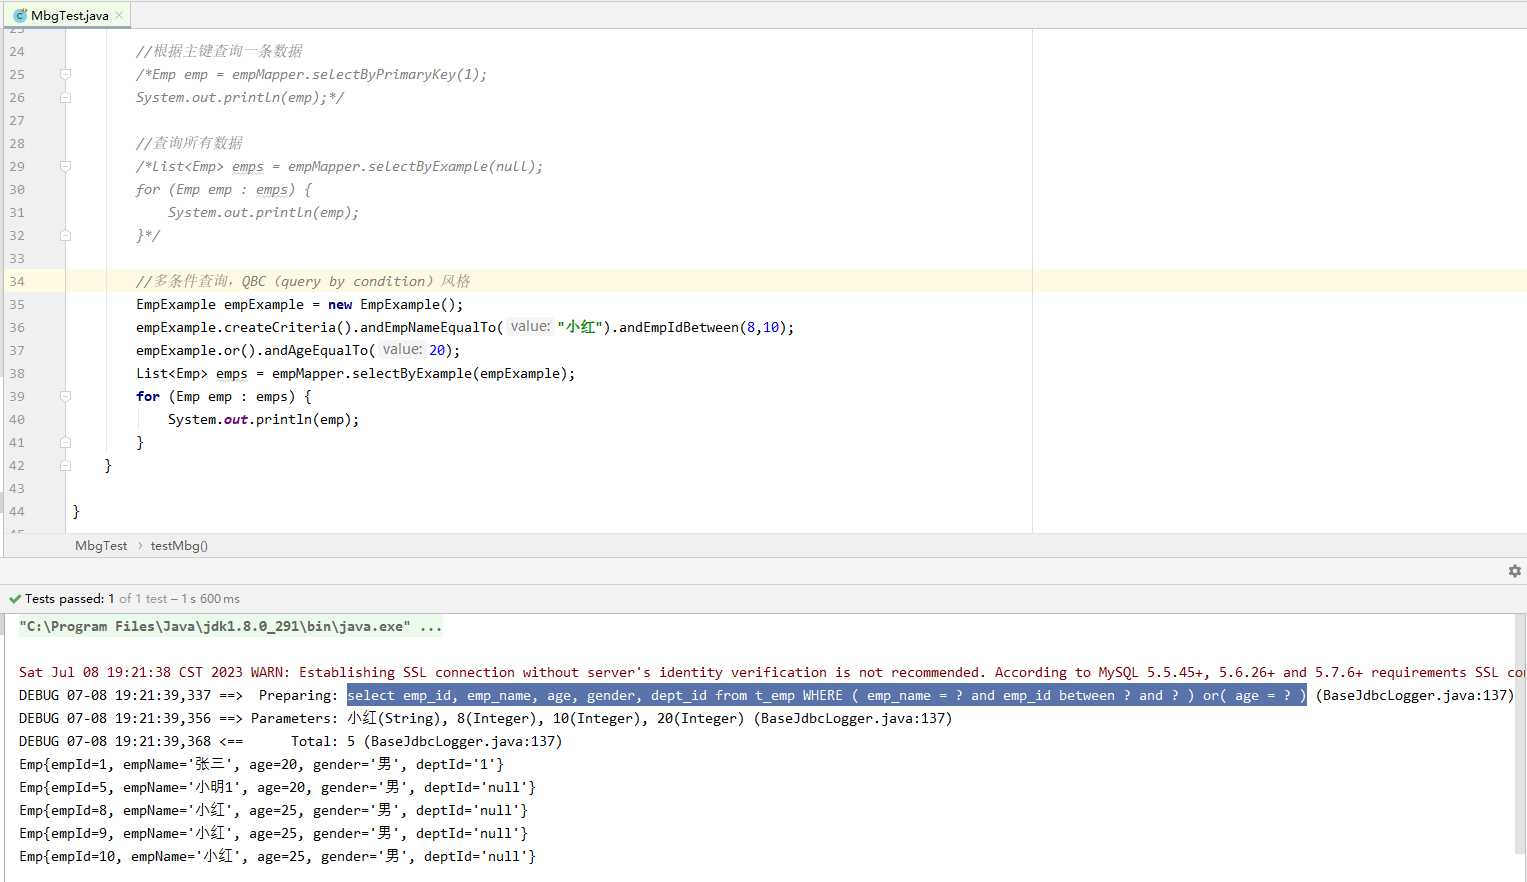This screenshot has height=882, width=1527.
Task: Toggle method fold end marker at line 42
Action: (x=65, y=465)
